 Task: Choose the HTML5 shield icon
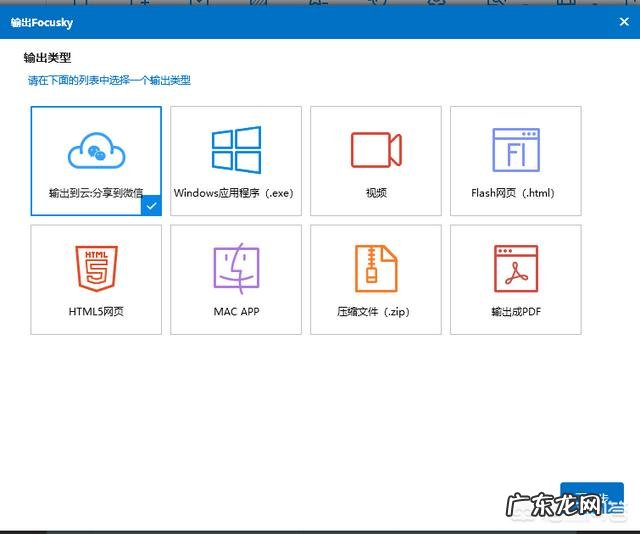[x=96, y=268]
